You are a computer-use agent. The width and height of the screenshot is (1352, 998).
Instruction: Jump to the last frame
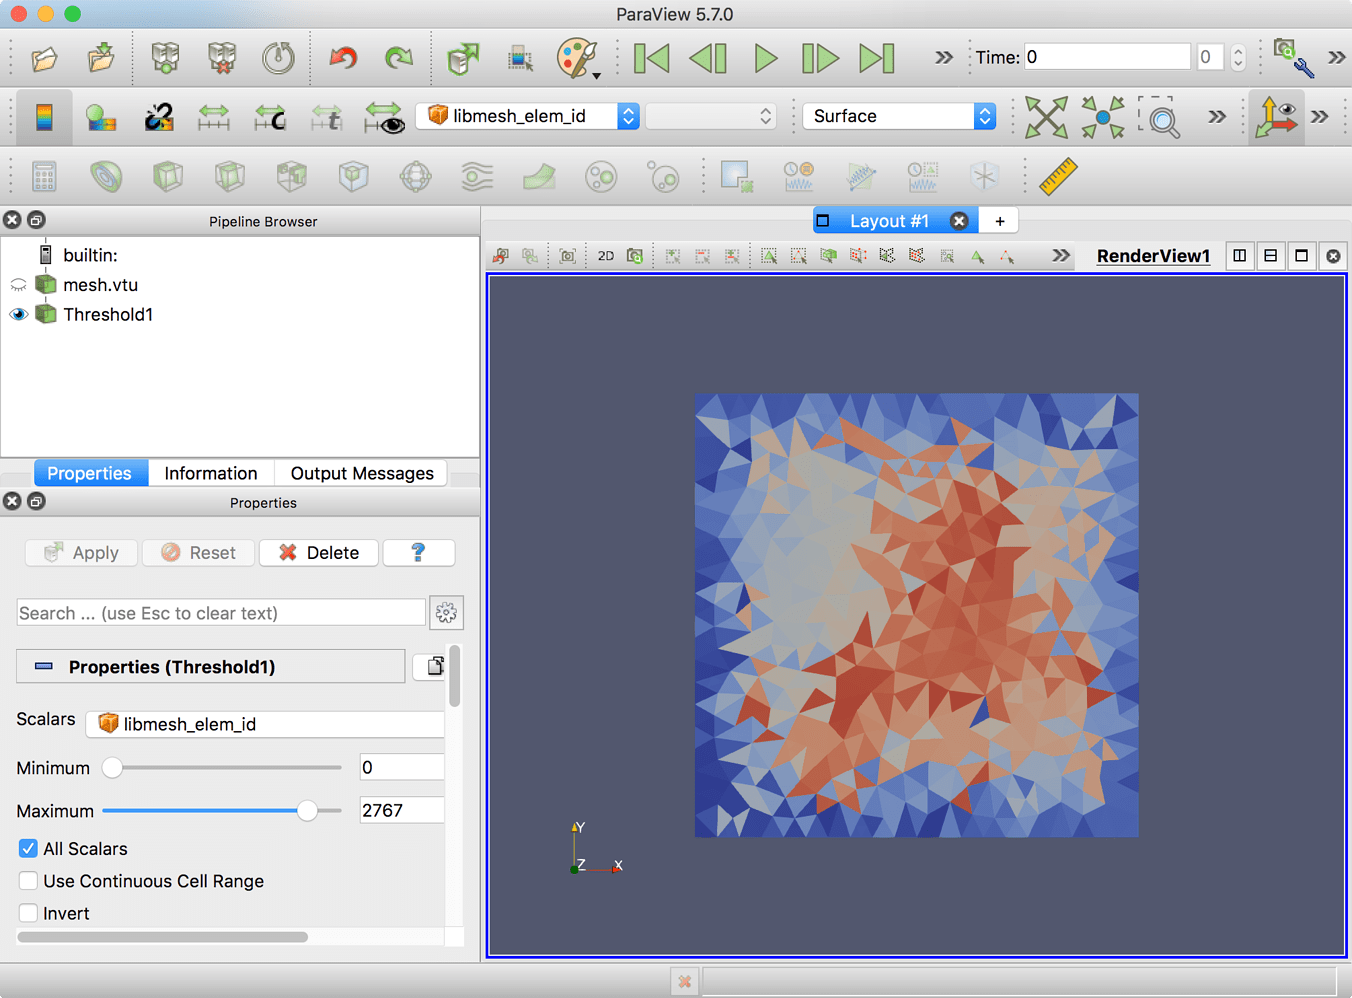click(877, 58)
